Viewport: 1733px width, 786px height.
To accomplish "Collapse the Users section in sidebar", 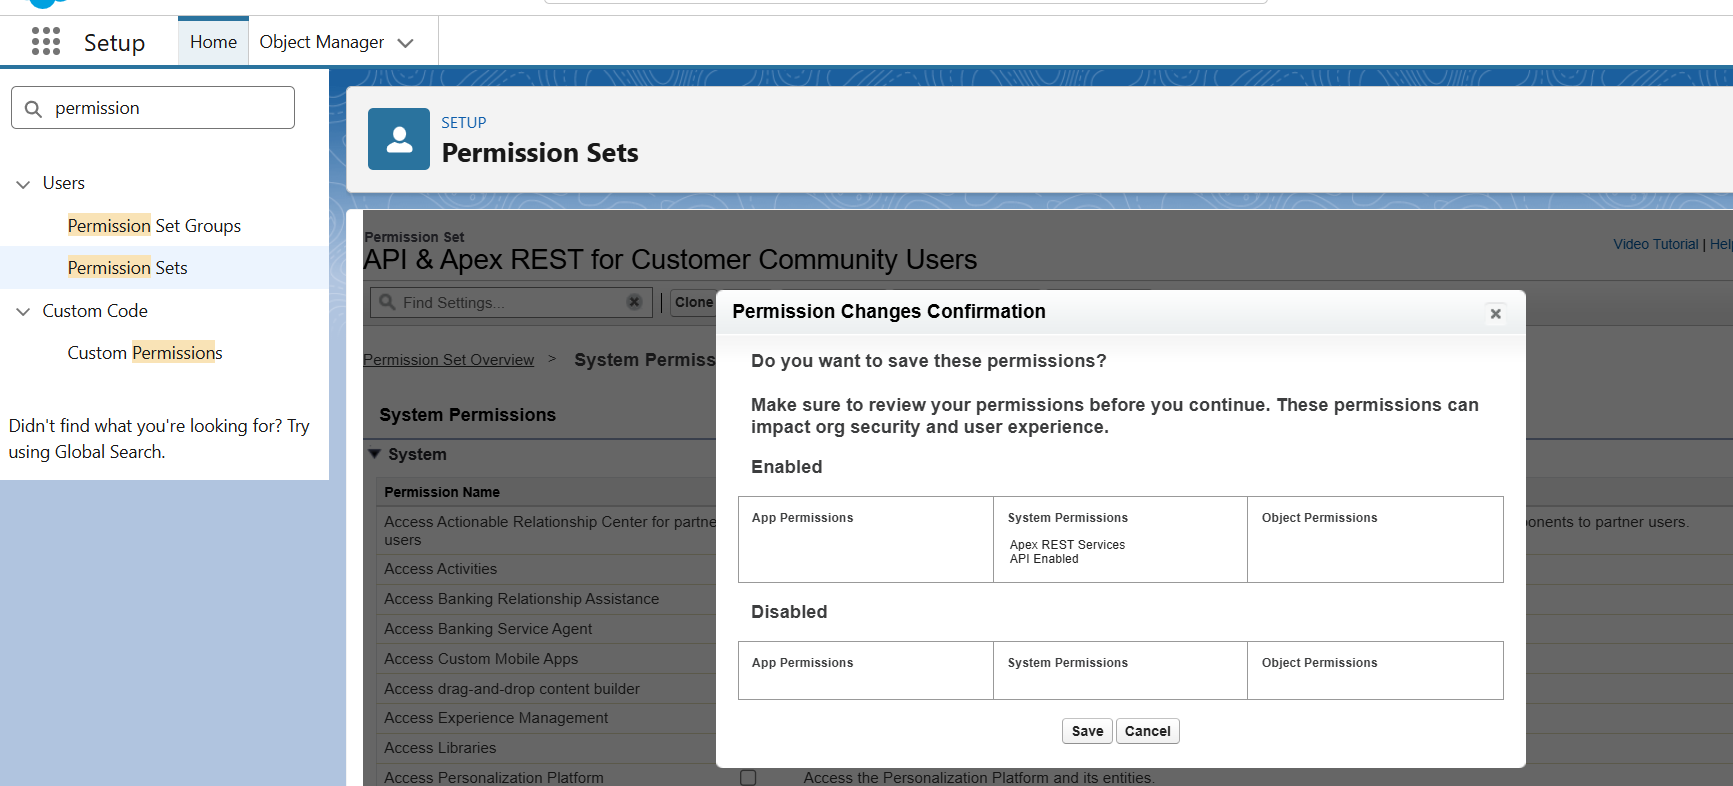I will tap(23, 184).
